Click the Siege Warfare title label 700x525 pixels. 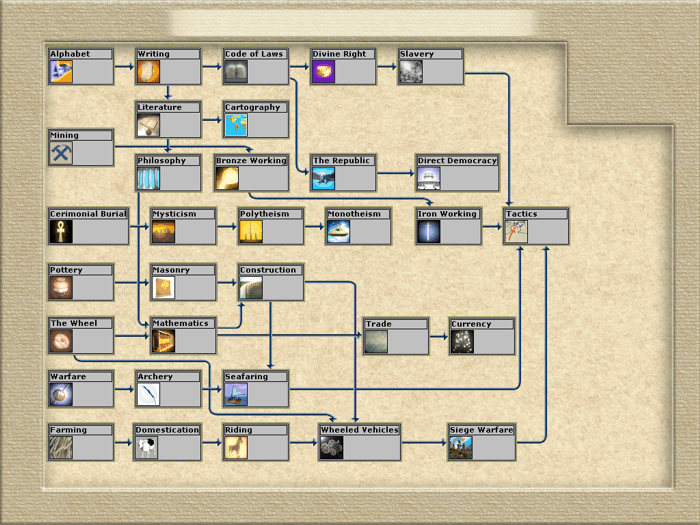pyautogui.click(x=482, y=430)
